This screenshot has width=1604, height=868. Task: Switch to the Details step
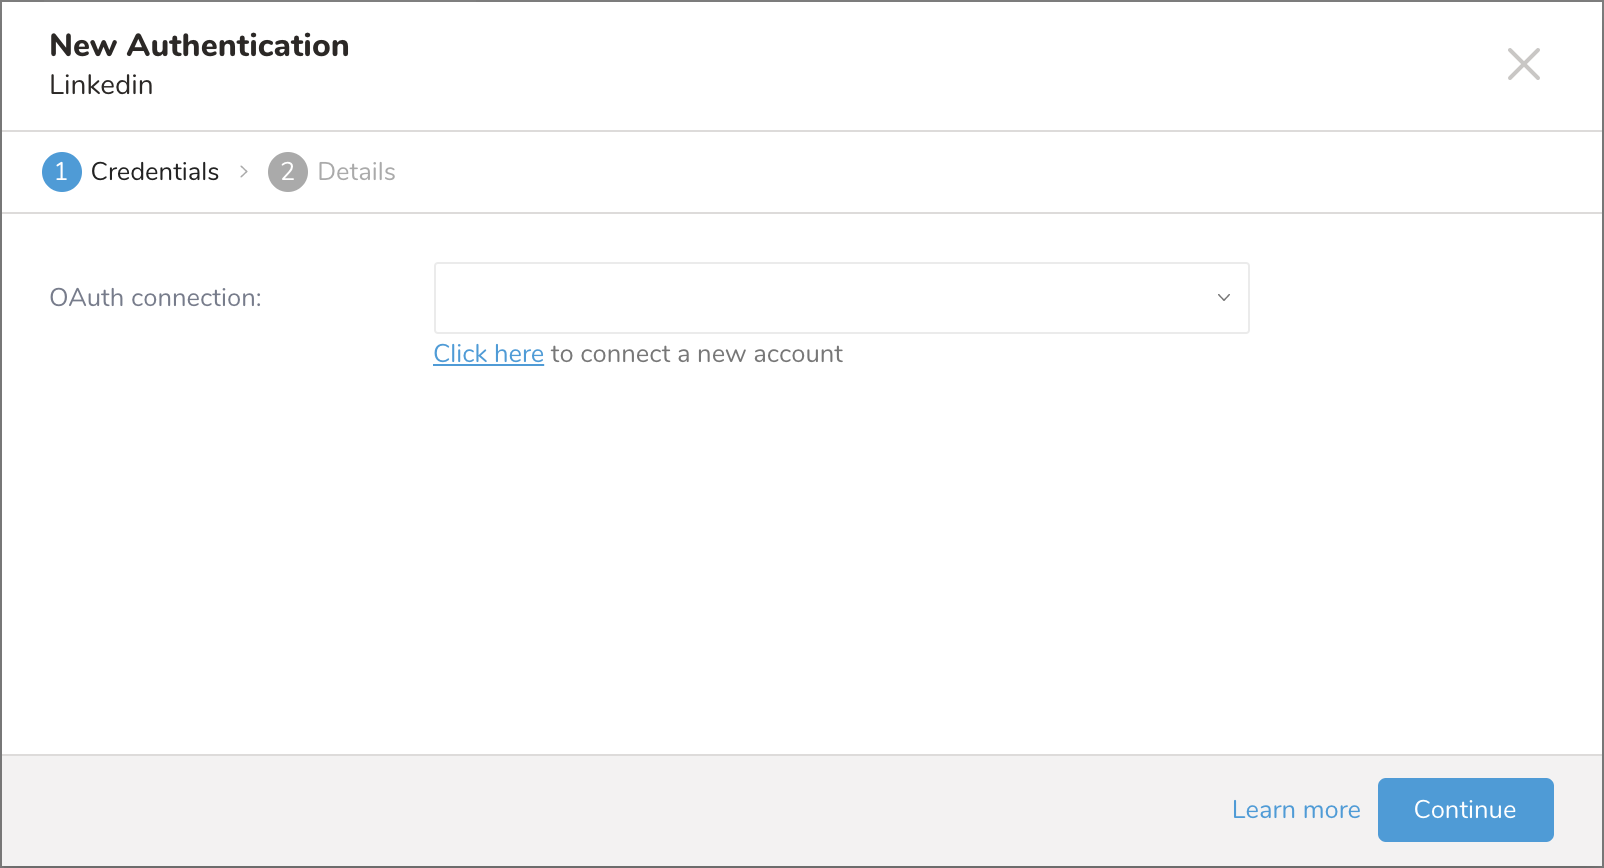point(356,172)
